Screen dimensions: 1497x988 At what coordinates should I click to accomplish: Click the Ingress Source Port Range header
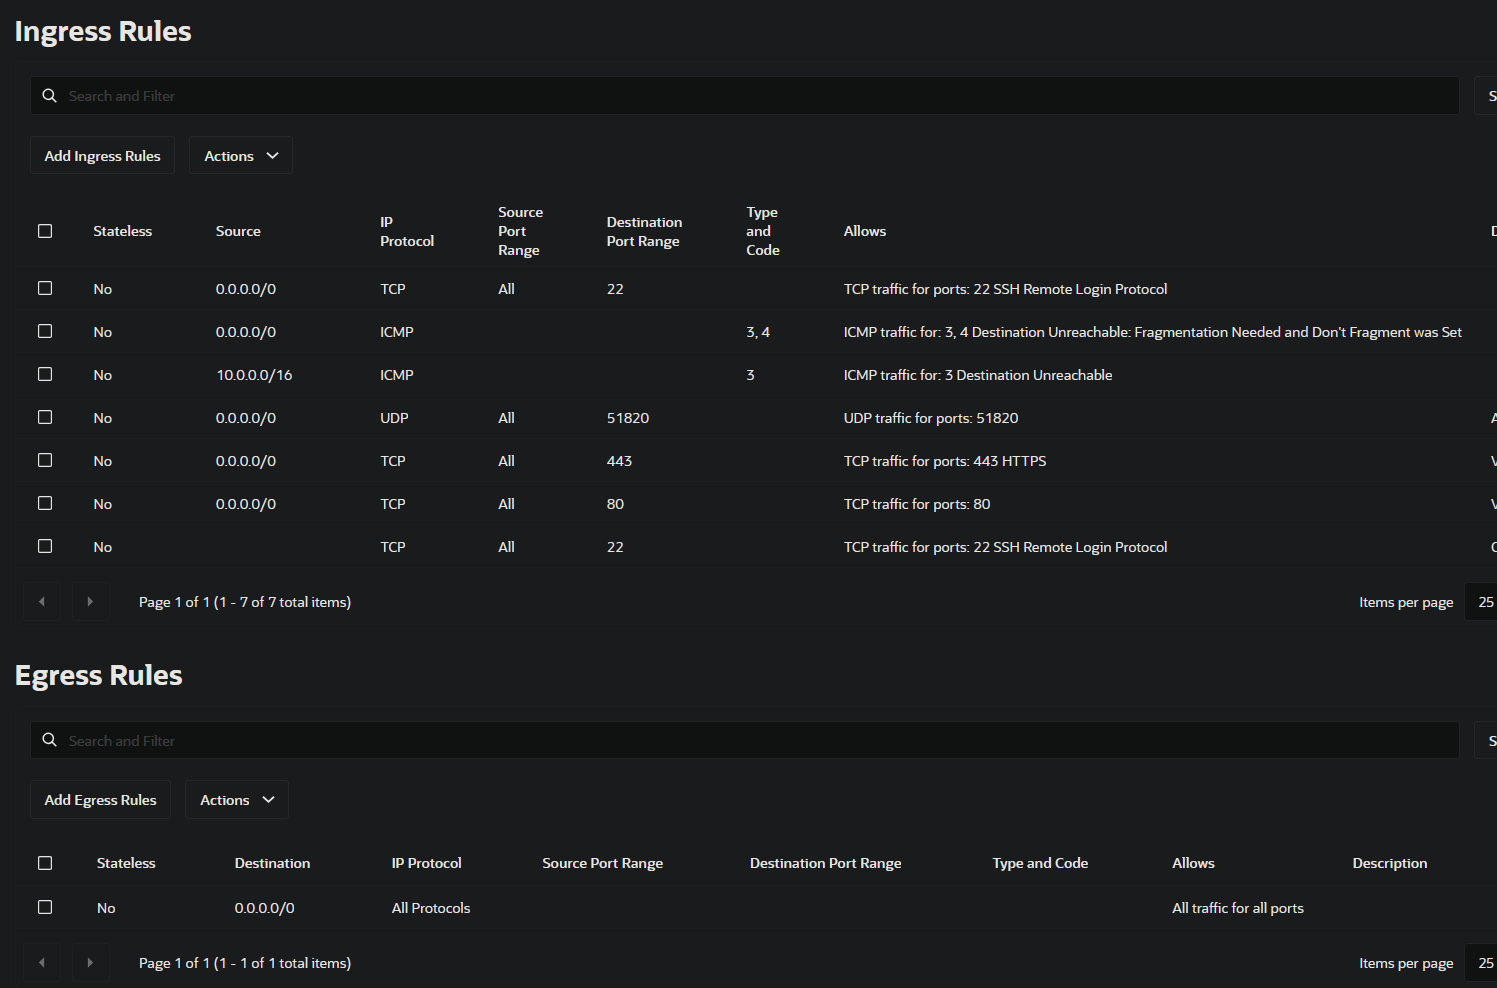[520, 231]
